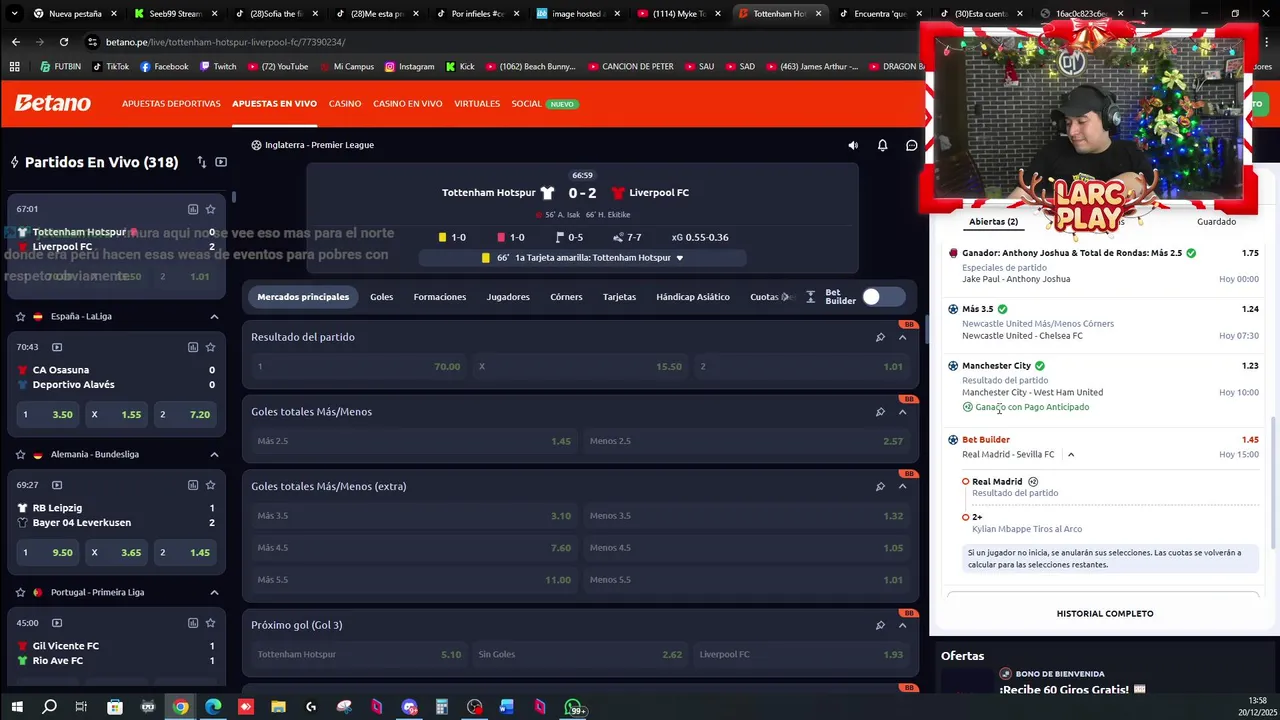Open stats icon for RB Leipzig match

193,485
